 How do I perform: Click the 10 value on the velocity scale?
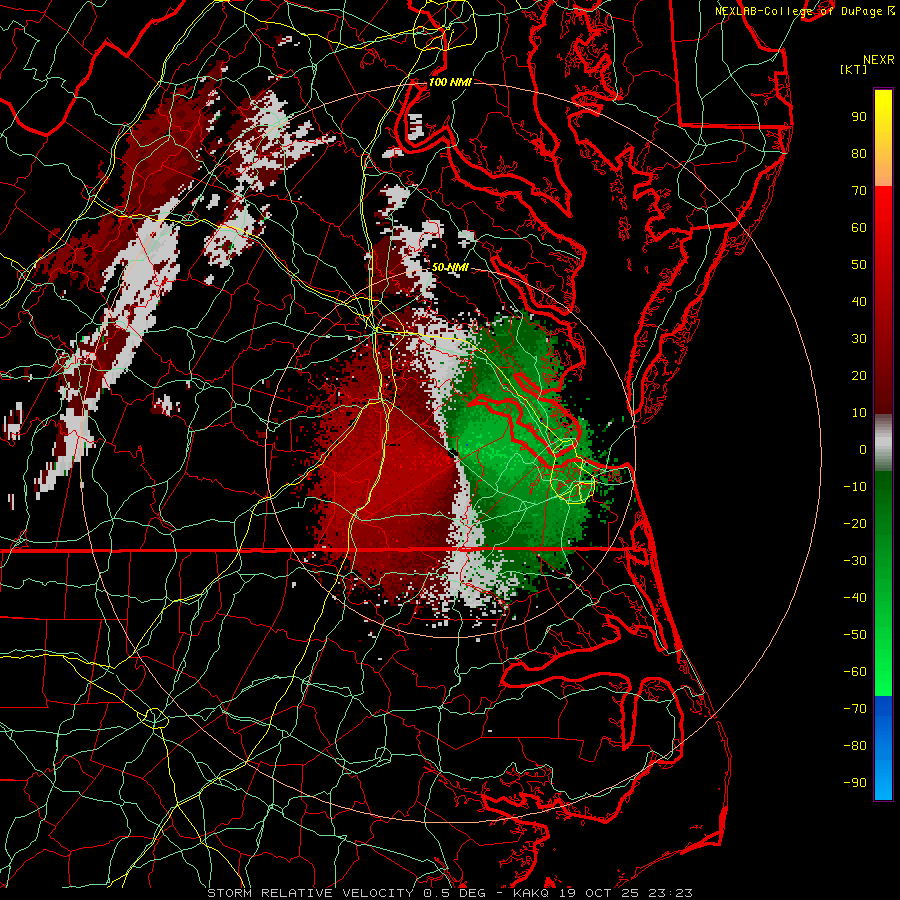point(859,413)
